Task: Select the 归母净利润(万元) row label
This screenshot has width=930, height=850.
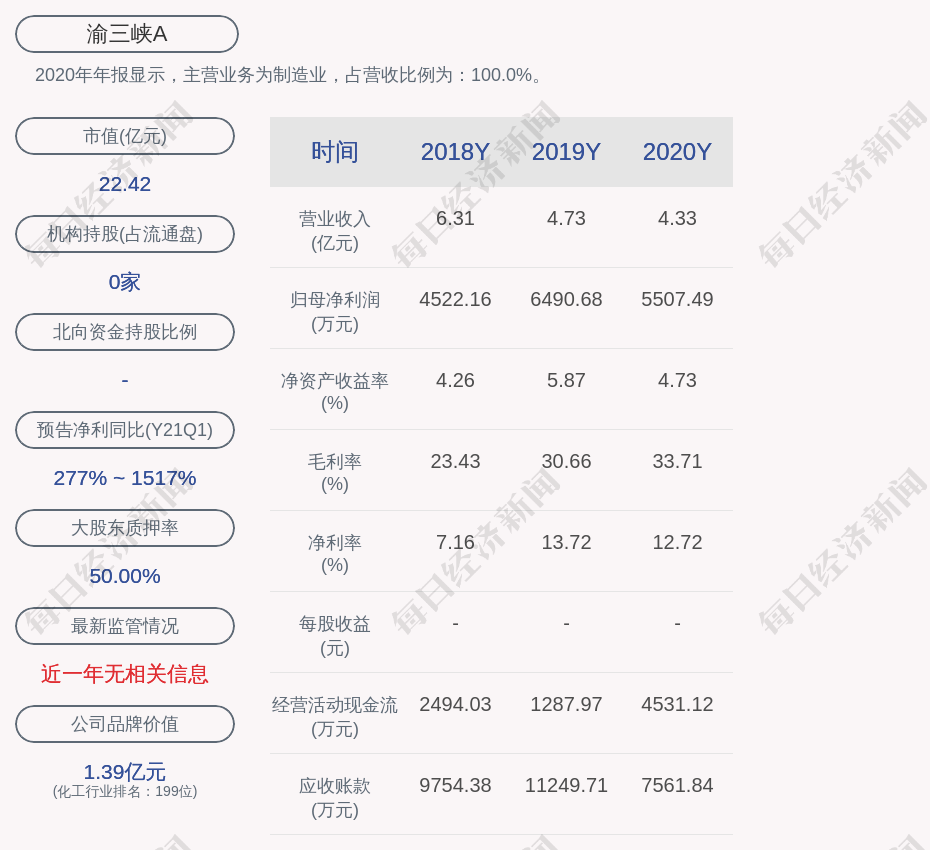Action: pyautogui.click(x=335, y=311)
